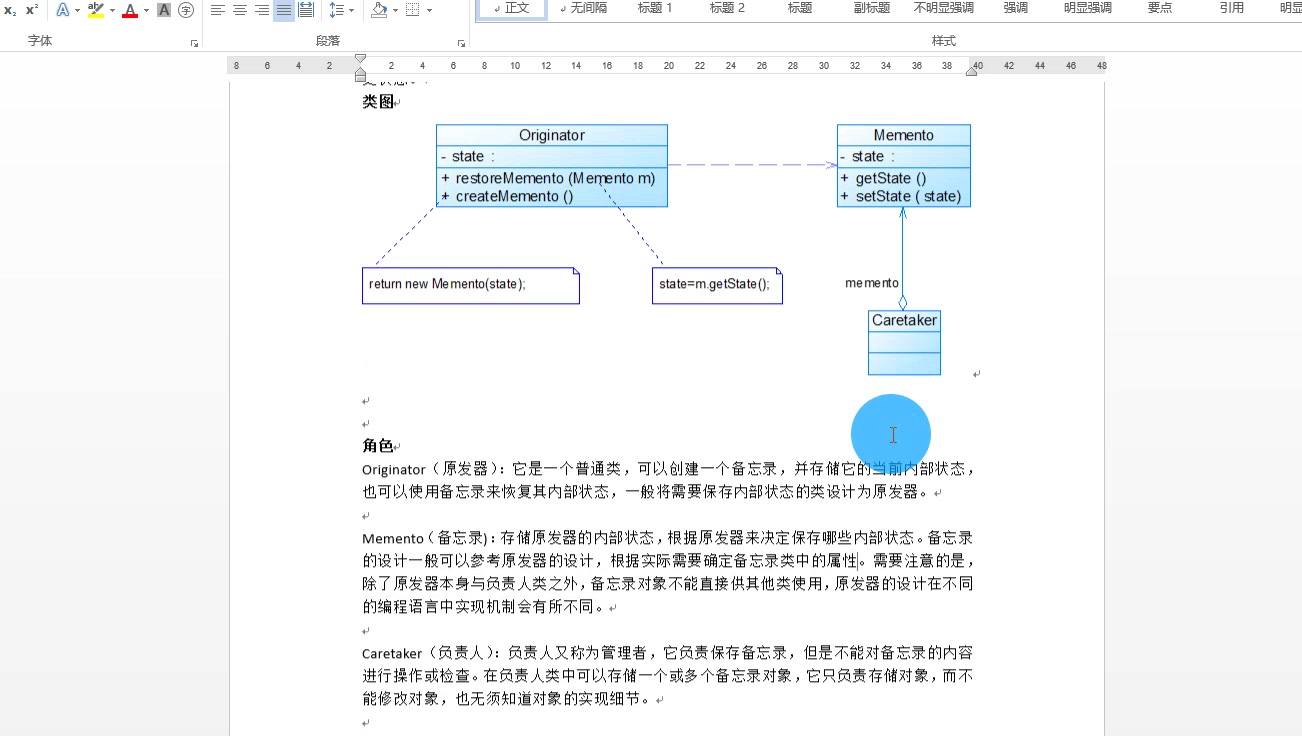Click the first line indent ruler marker

pyautogui.click(x=360, y=59)
